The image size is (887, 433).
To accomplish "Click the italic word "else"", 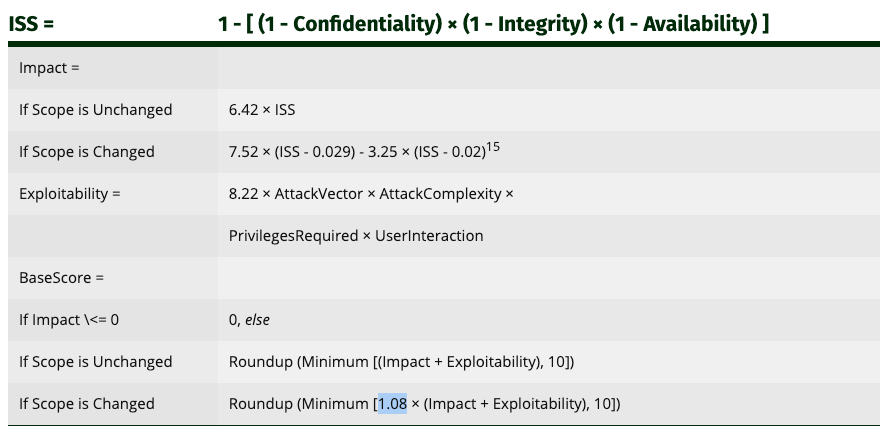I will coord(257,320).
